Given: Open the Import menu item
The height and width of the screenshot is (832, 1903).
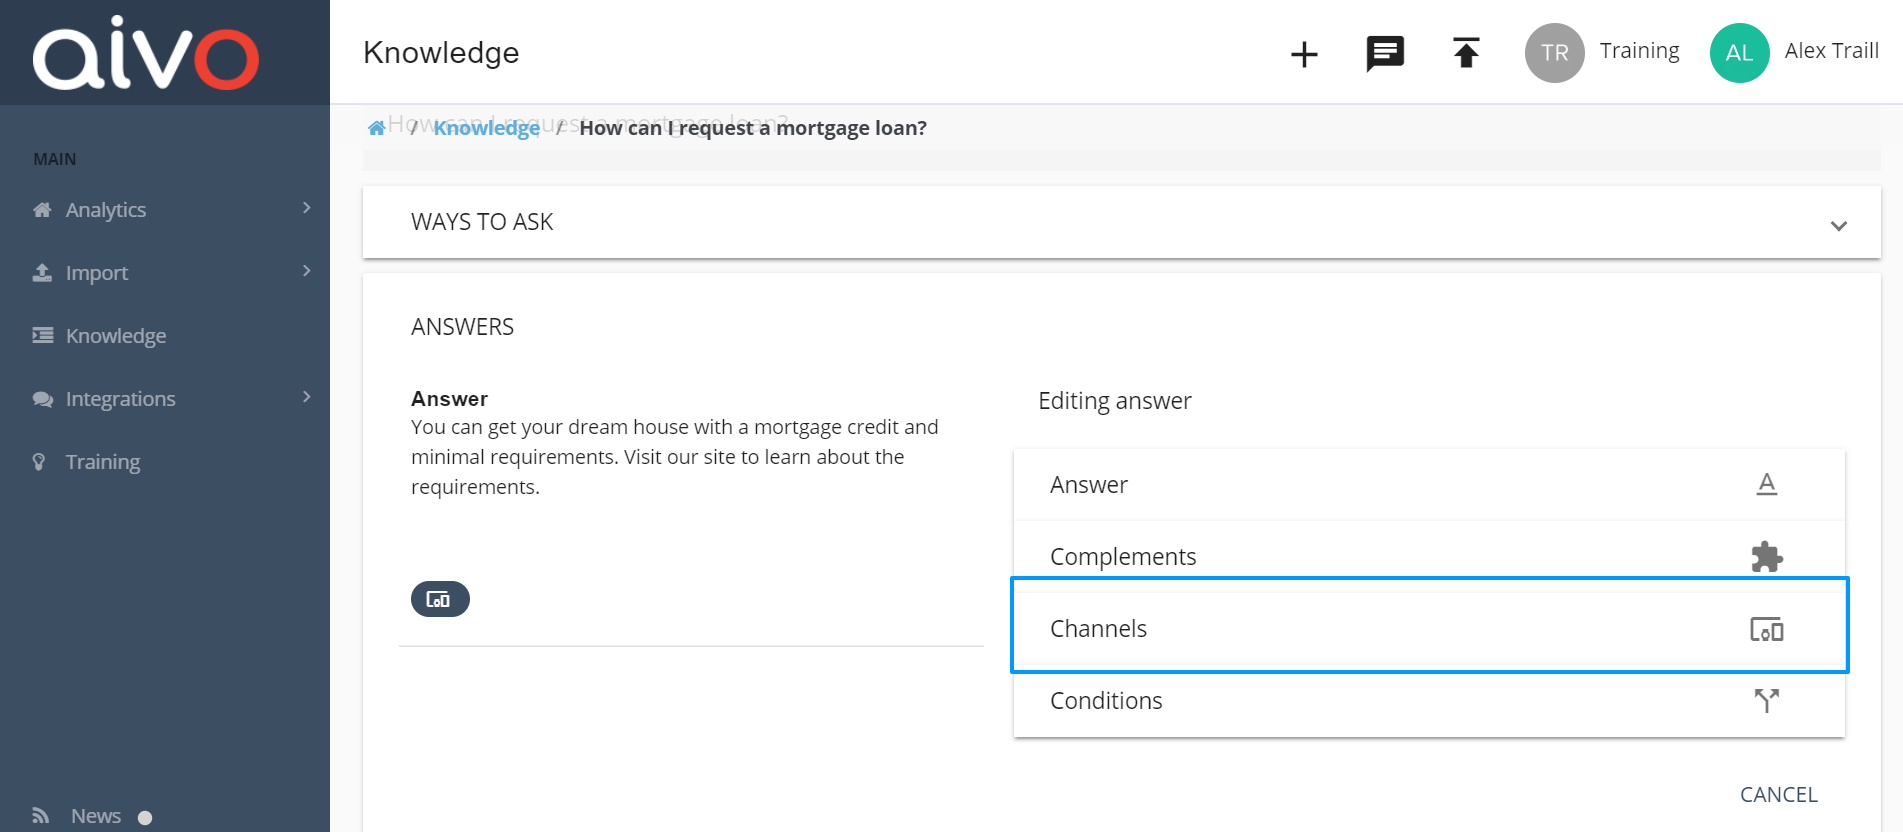Looking at the screenshot, I should click(x=165, y=273).
